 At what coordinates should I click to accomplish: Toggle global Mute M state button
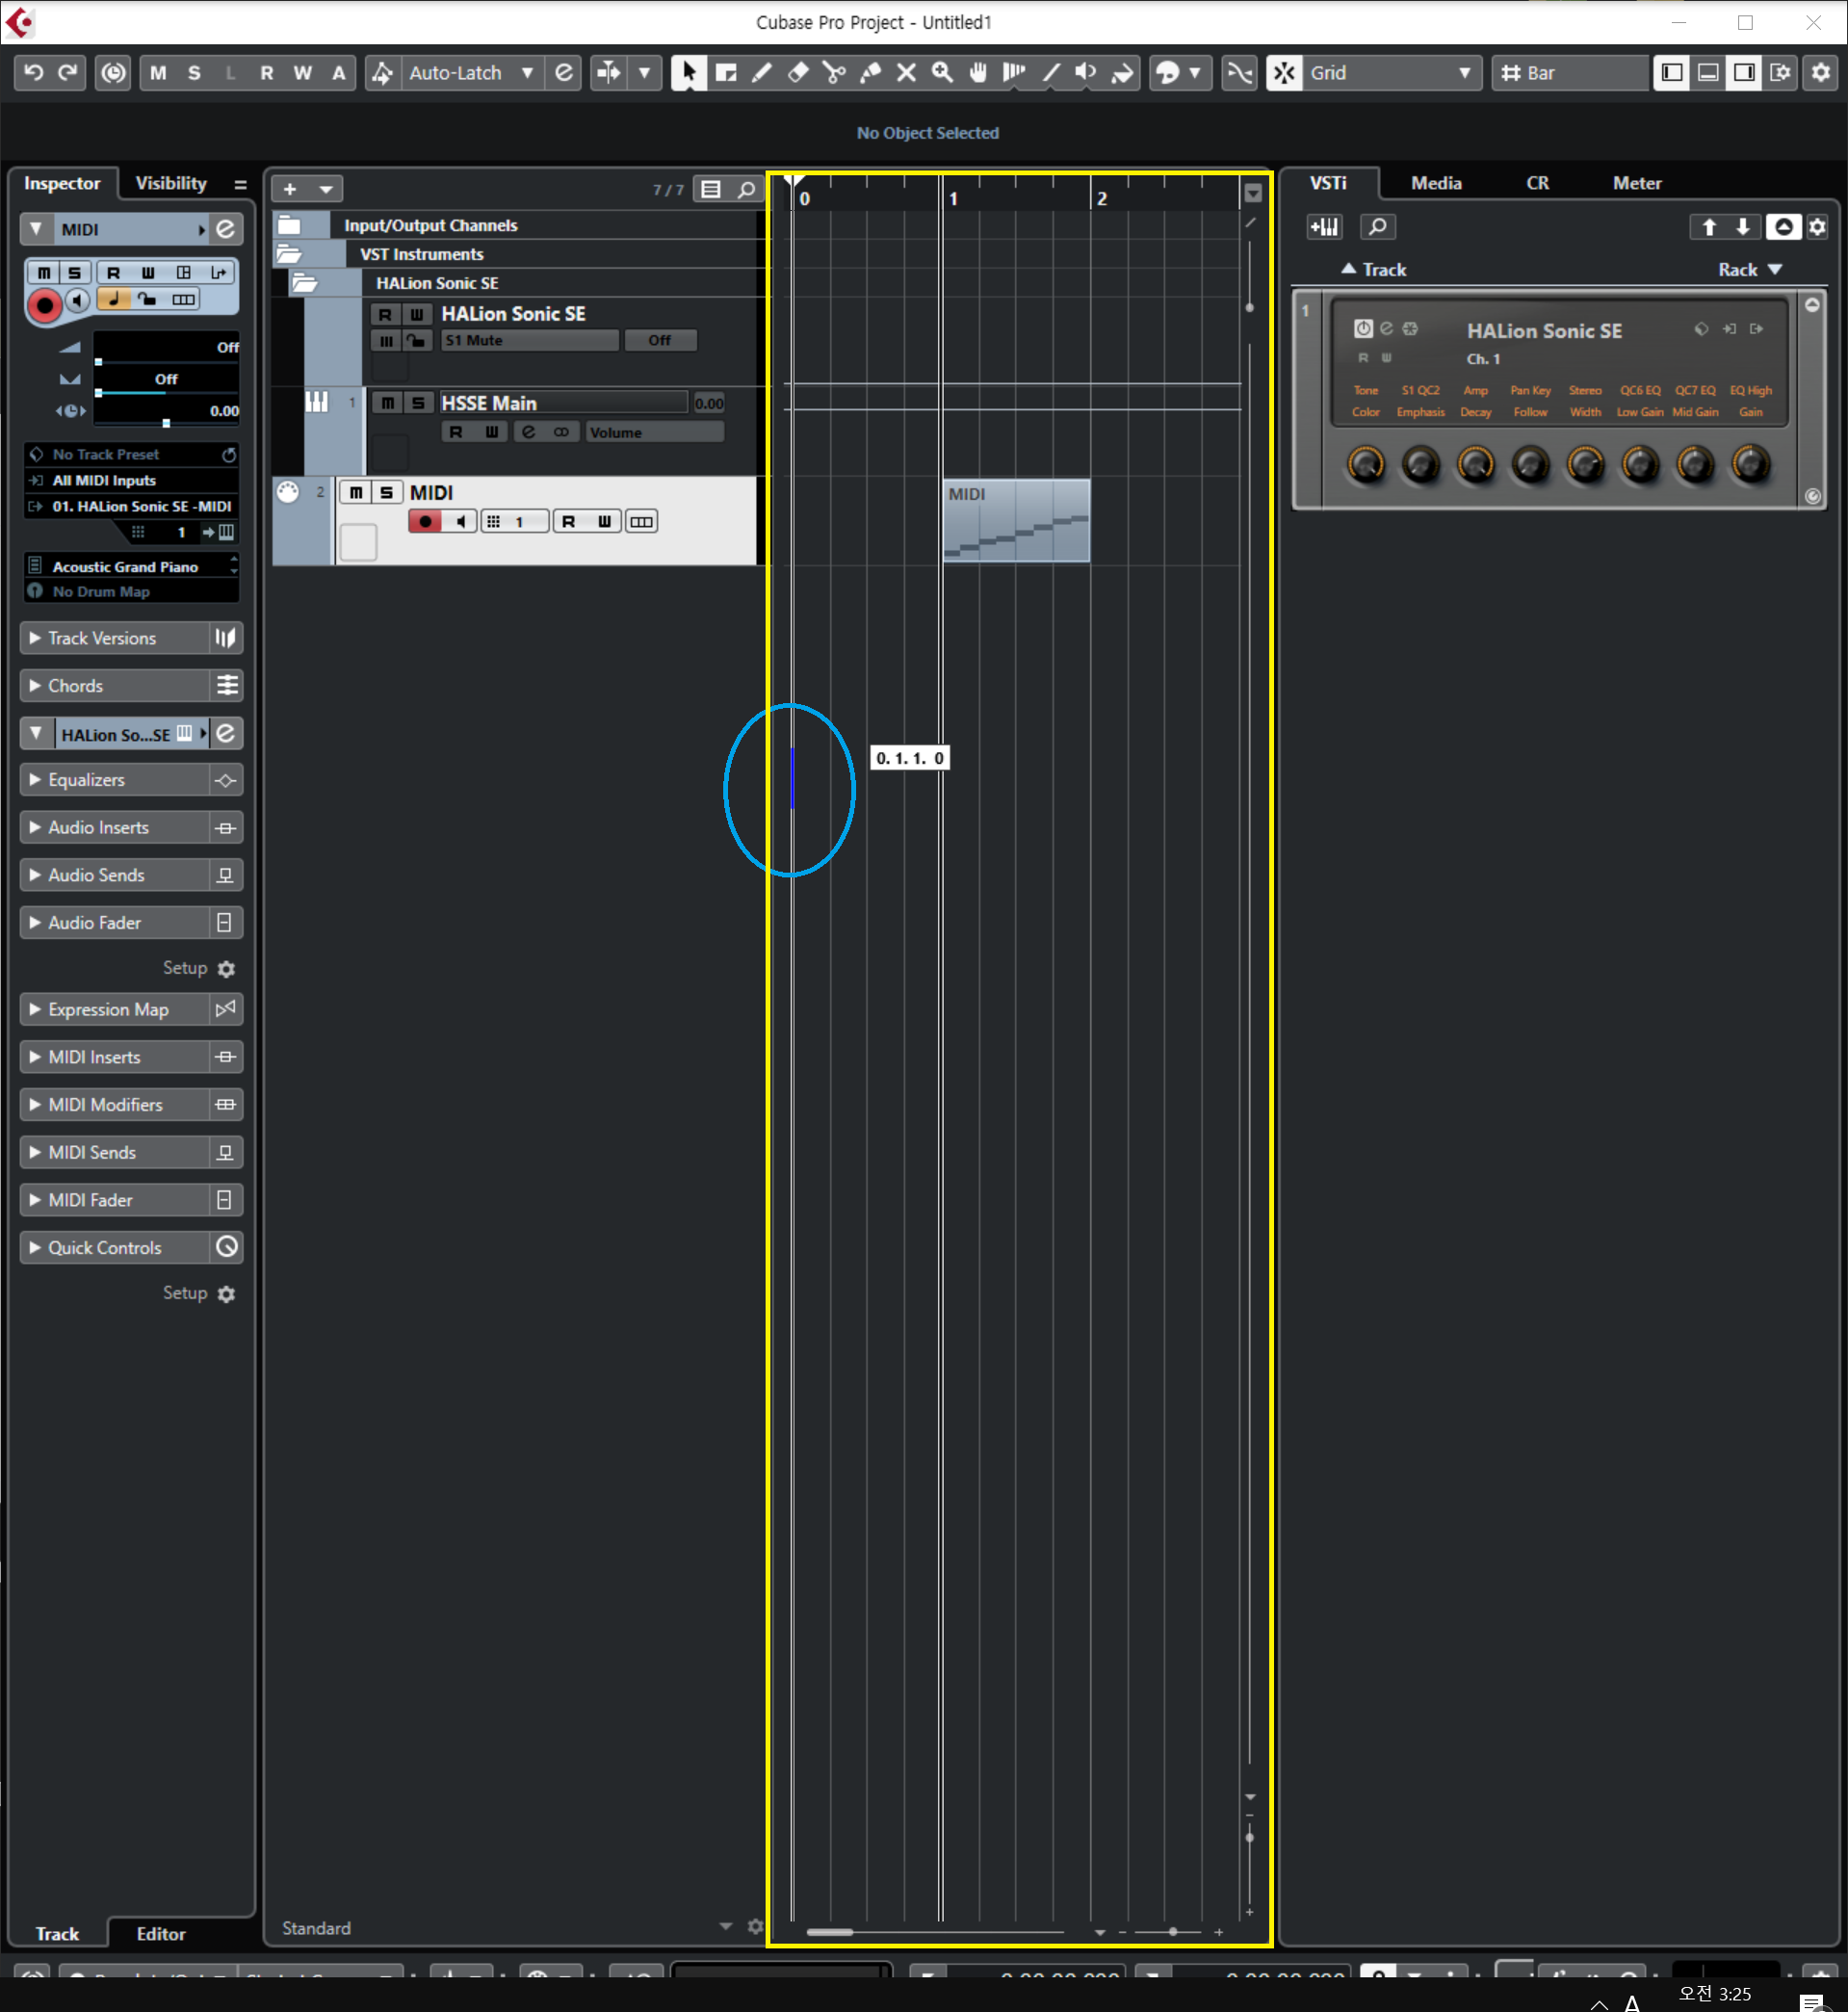click(159, 73)
